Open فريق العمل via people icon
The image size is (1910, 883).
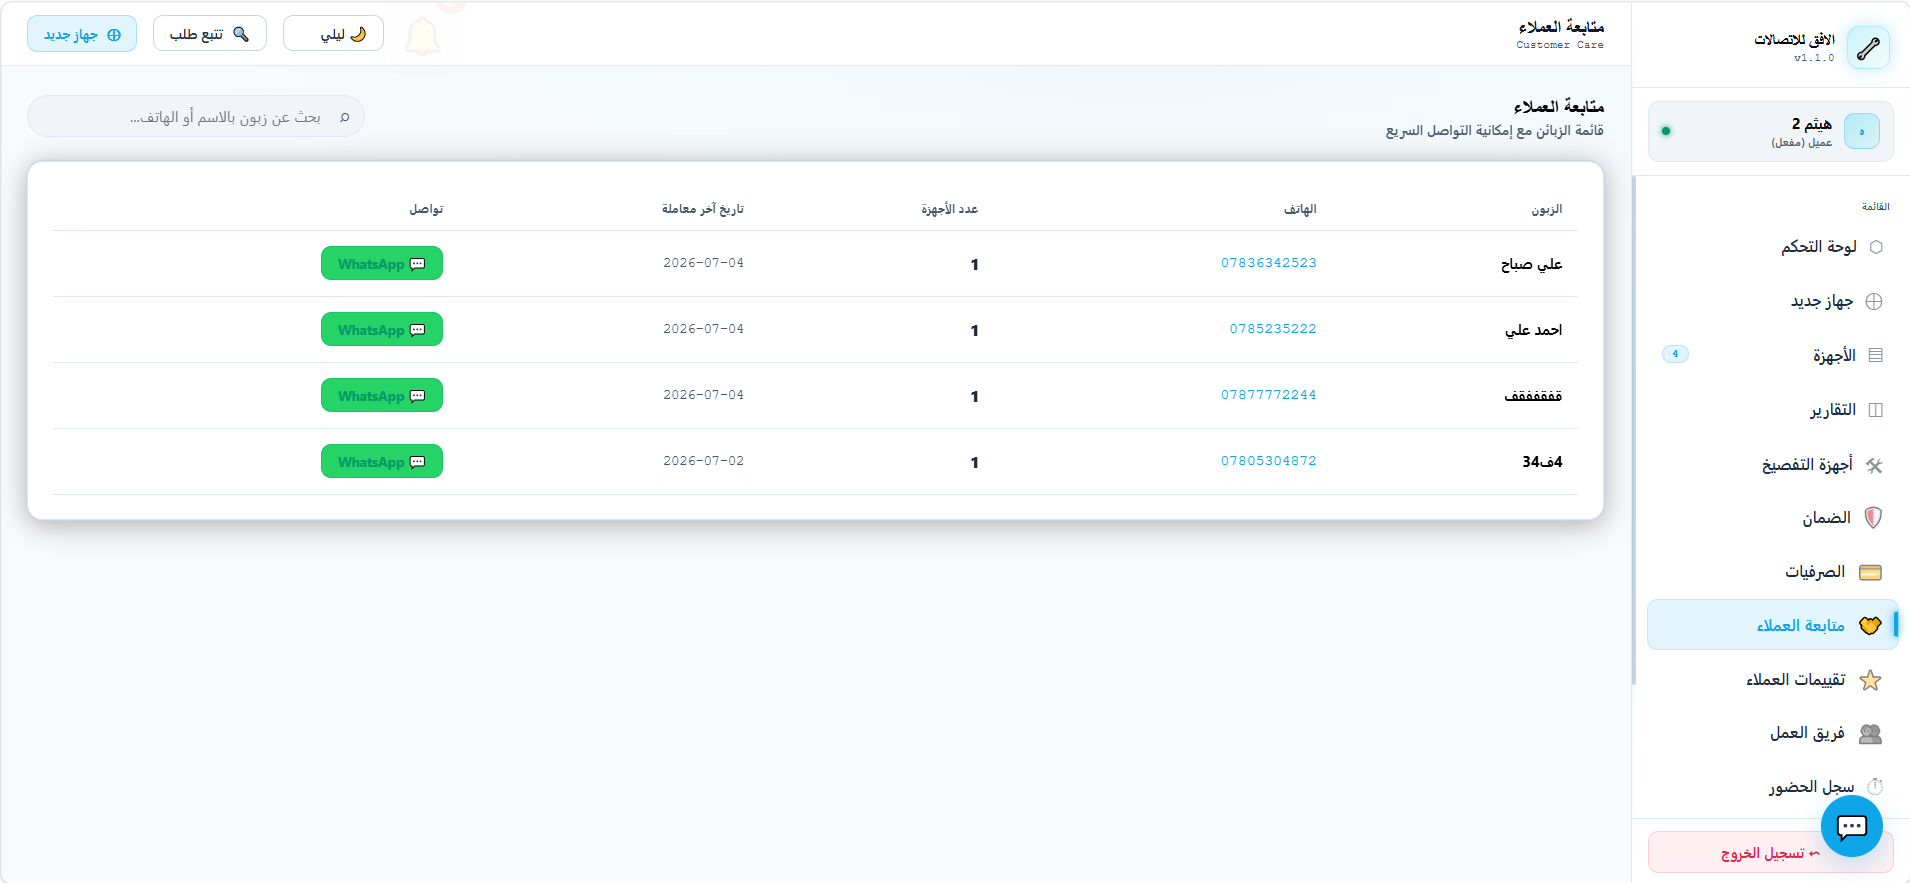(1870, 734)
